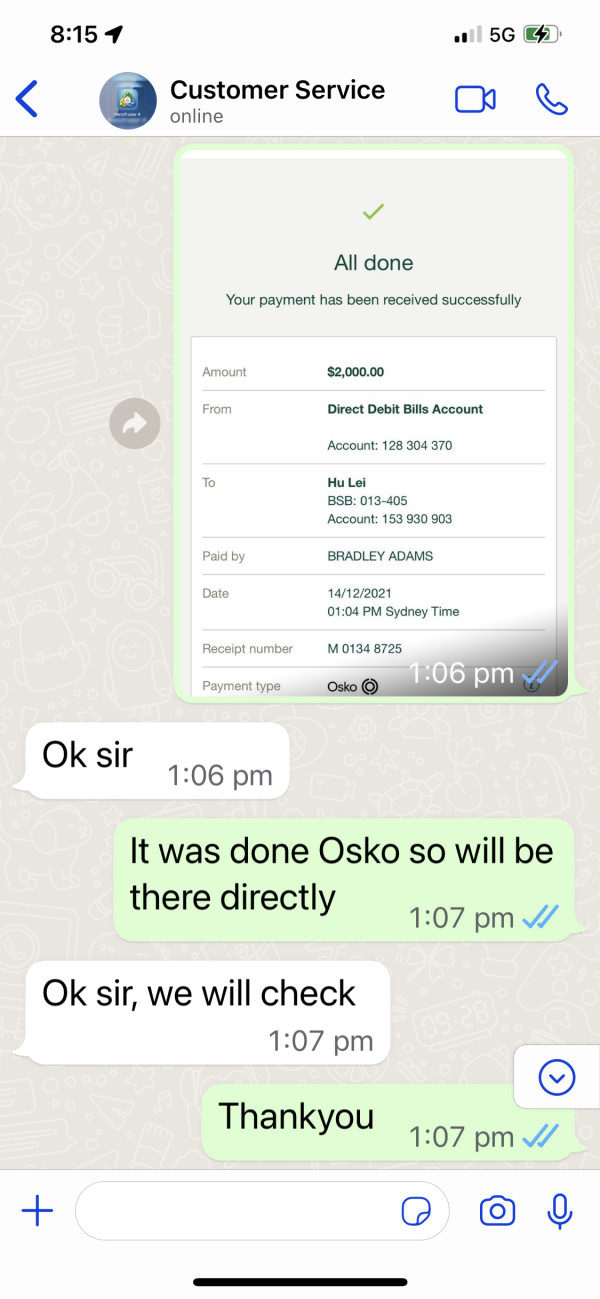Start a voice call using phone icon
600x1299 pixels.
pyautogui.click(x=551, y=99)
